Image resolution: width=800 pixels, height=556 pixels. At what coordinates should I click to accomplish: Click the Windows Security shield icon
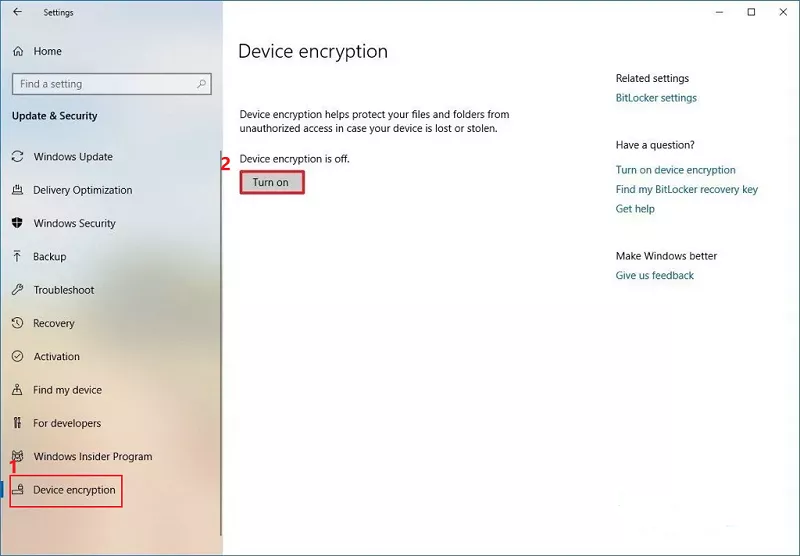[17, 223]
